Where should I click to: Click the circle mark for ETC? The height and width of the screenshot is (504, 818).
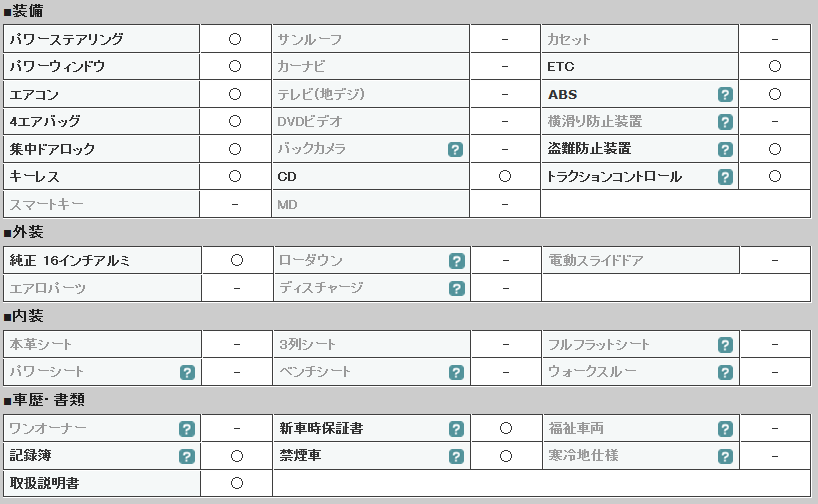click(775, 66)
